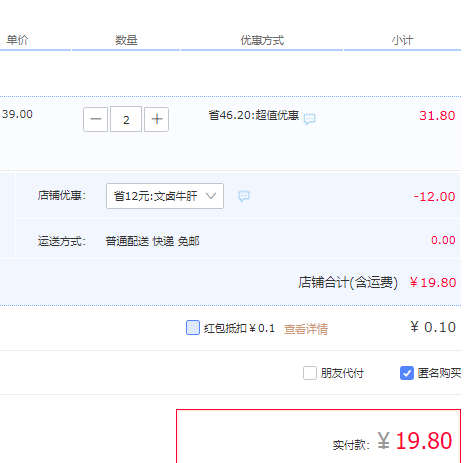Open the 查看详情 link
This screenshot has height=463, width=469.
306,329
